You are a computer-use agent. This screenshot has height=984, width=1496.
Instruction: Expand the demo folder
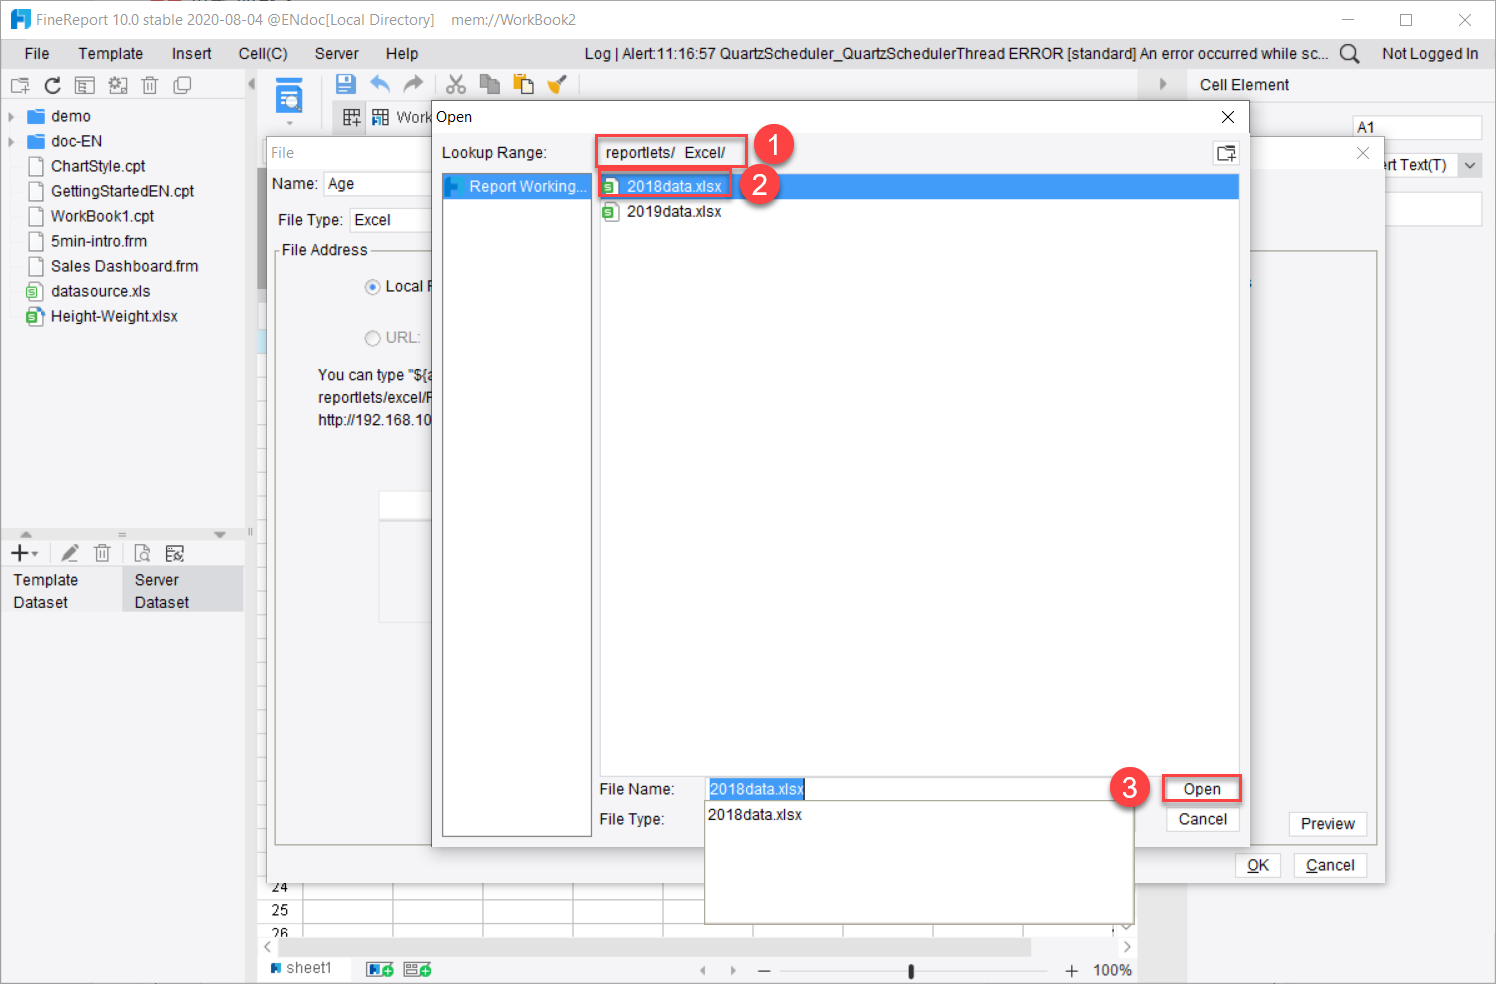(x=11, y=116)
